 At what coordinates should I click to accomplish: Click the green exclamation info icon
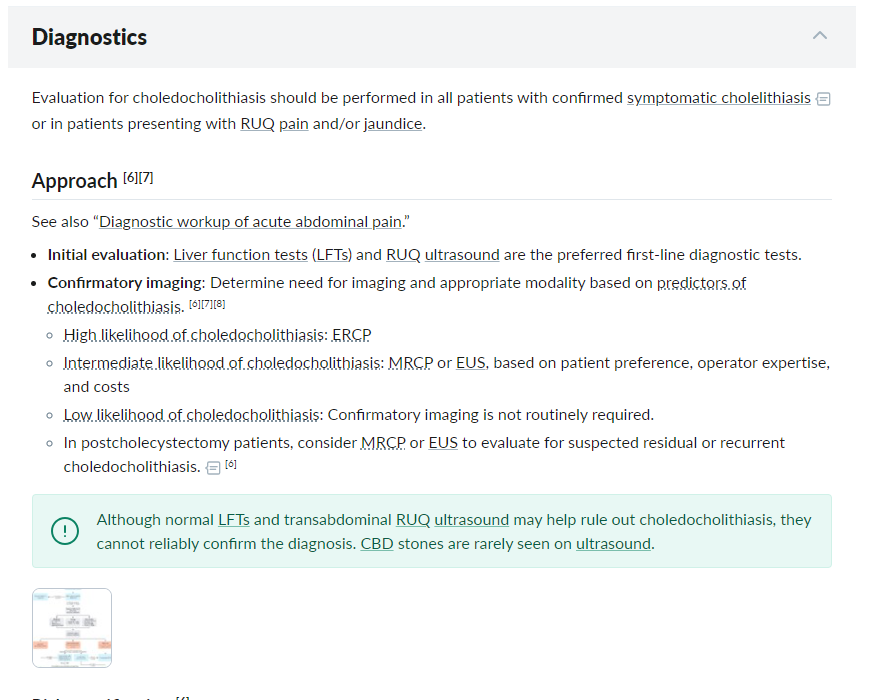coord(65,531)
